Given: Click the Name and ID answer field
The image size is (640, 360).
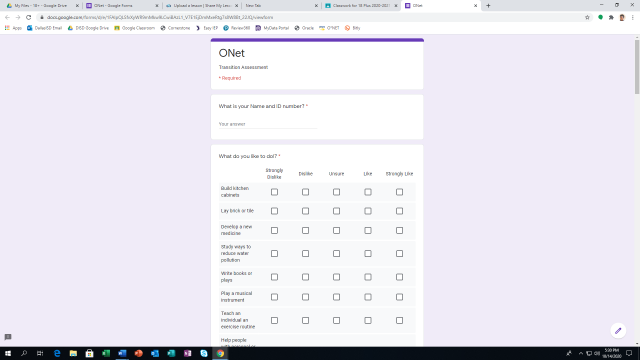Looking at the screenshot, I should tap(268, 124).
